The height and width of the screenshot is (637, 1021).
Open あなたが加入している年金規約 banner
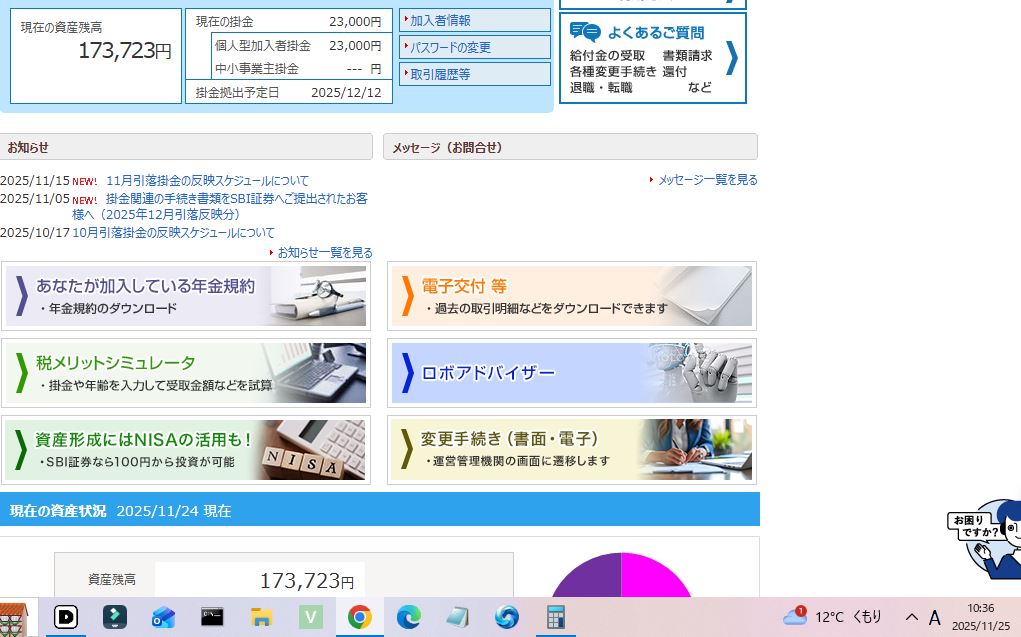[186, 296]
